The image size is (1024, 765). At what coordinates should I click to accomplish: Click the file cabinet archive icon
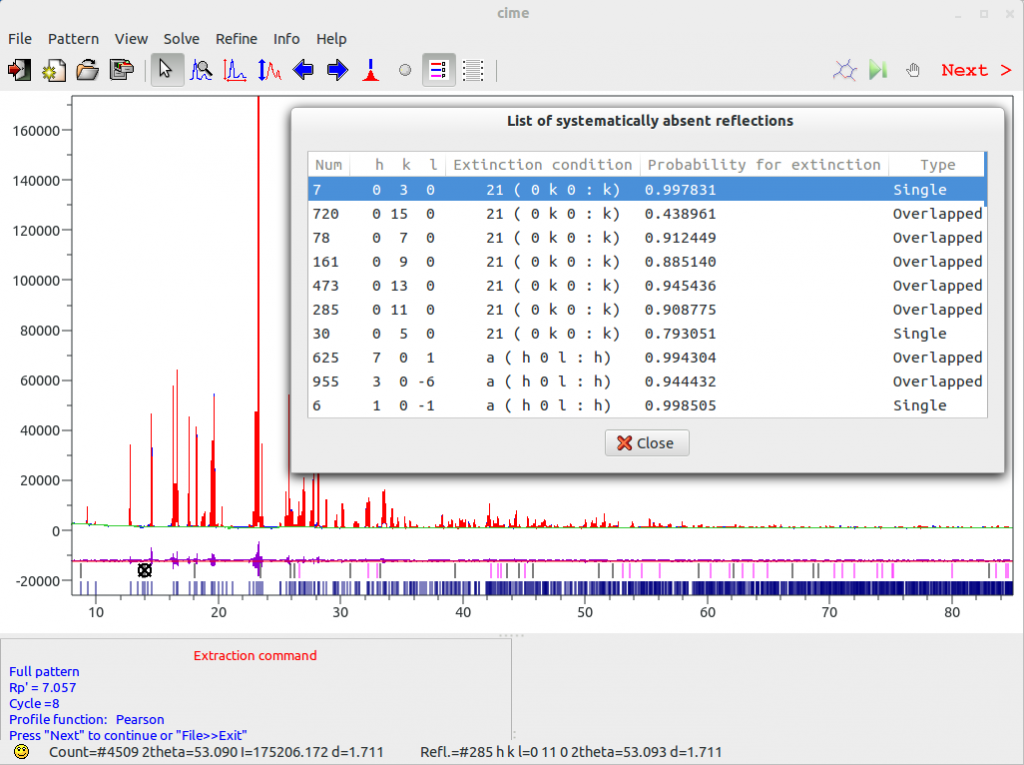coord(121,70)
